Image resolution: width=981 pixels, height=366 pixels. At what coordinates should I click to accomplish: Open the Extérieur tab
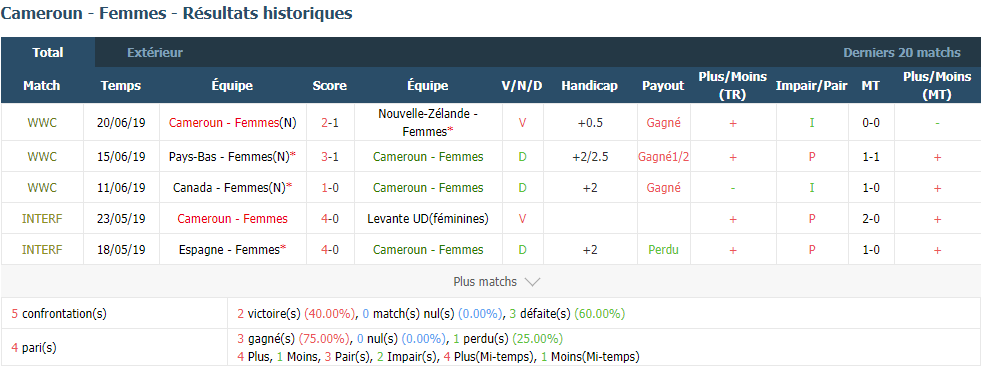pos(155,53)
